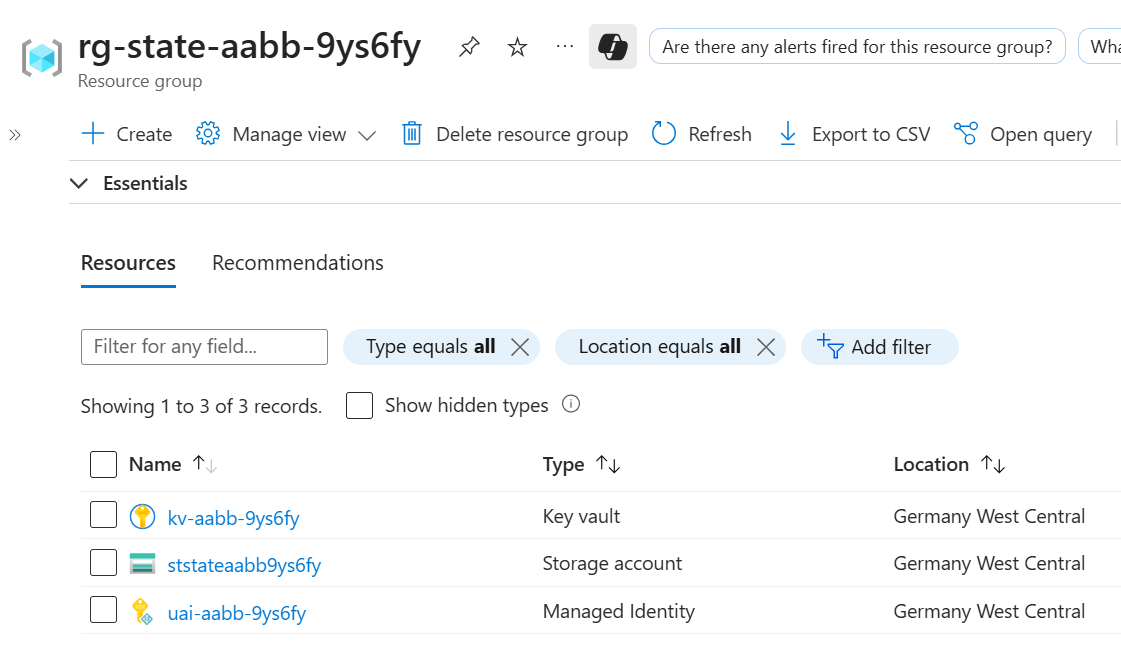Enable Show hidden types
The width and height of the screenshot is (1121, 651).
pos(359,405)
